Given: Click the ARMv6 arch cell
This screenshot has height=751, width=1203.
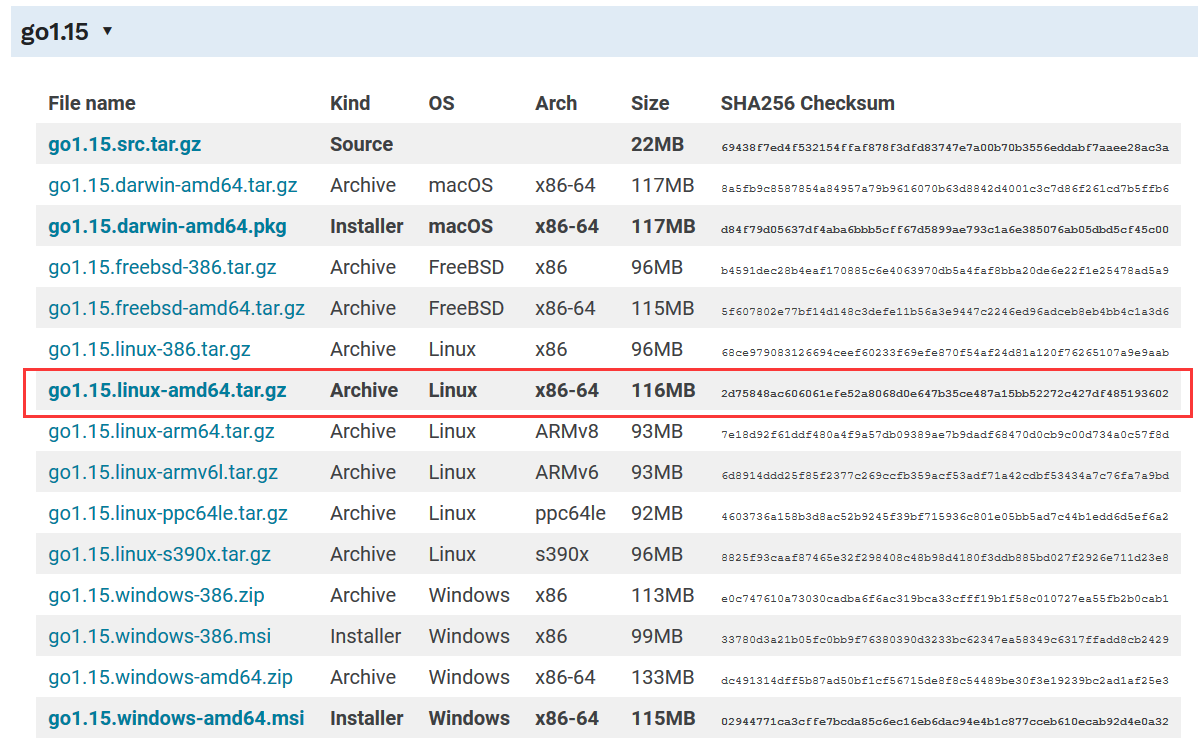Looking at the screenshot, I should (x=566, y=472).
